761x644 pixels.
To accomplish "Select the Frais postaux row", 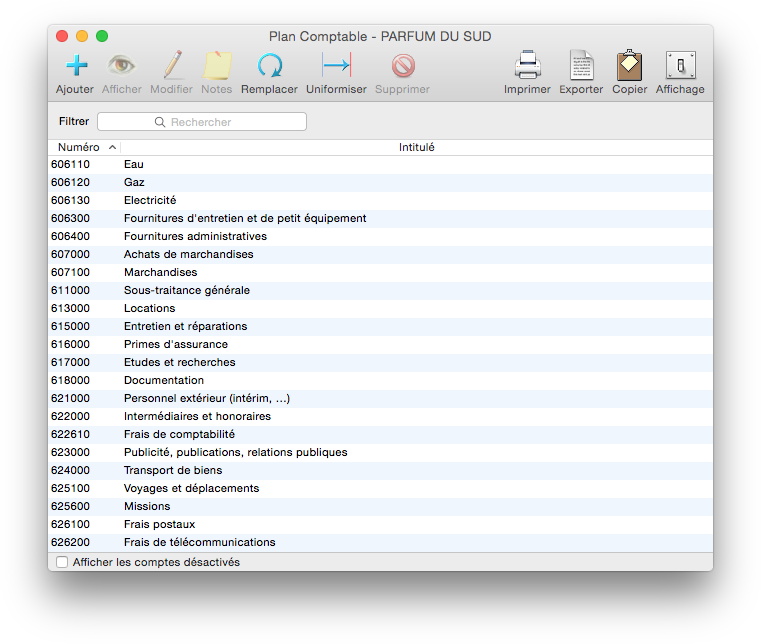I will tap(380, 524).
